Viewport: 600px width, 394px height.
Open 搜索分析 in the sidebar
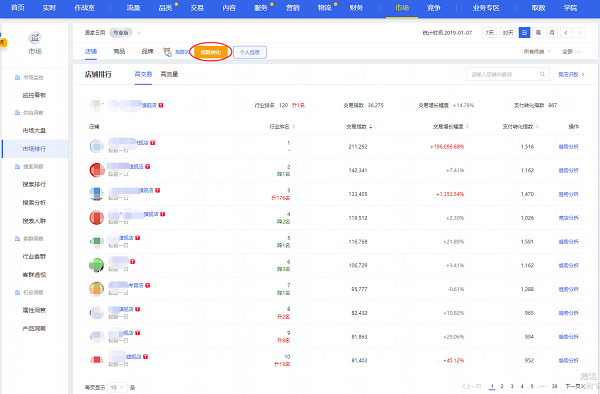click(x=34, y=203)
